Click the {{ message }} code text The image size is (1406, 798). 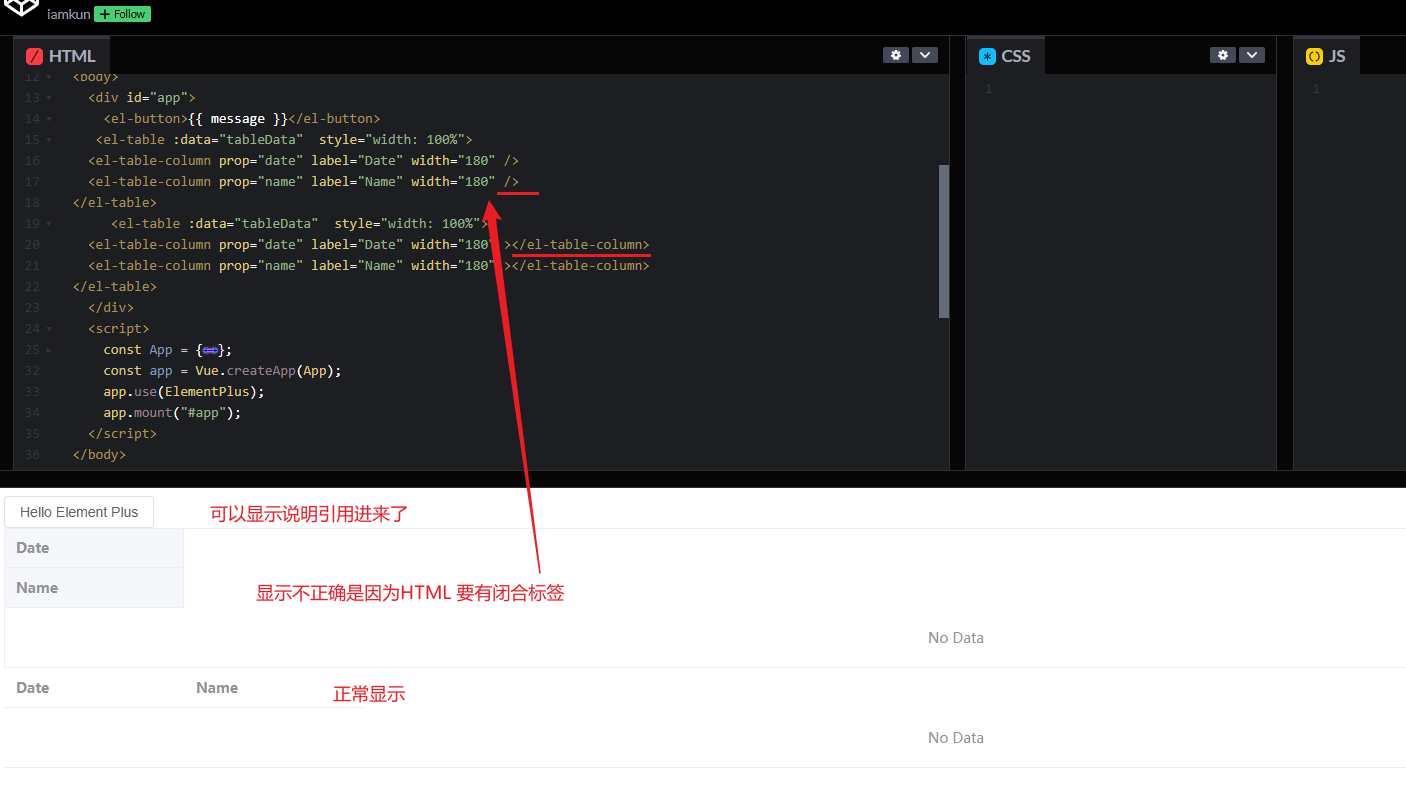238,119
